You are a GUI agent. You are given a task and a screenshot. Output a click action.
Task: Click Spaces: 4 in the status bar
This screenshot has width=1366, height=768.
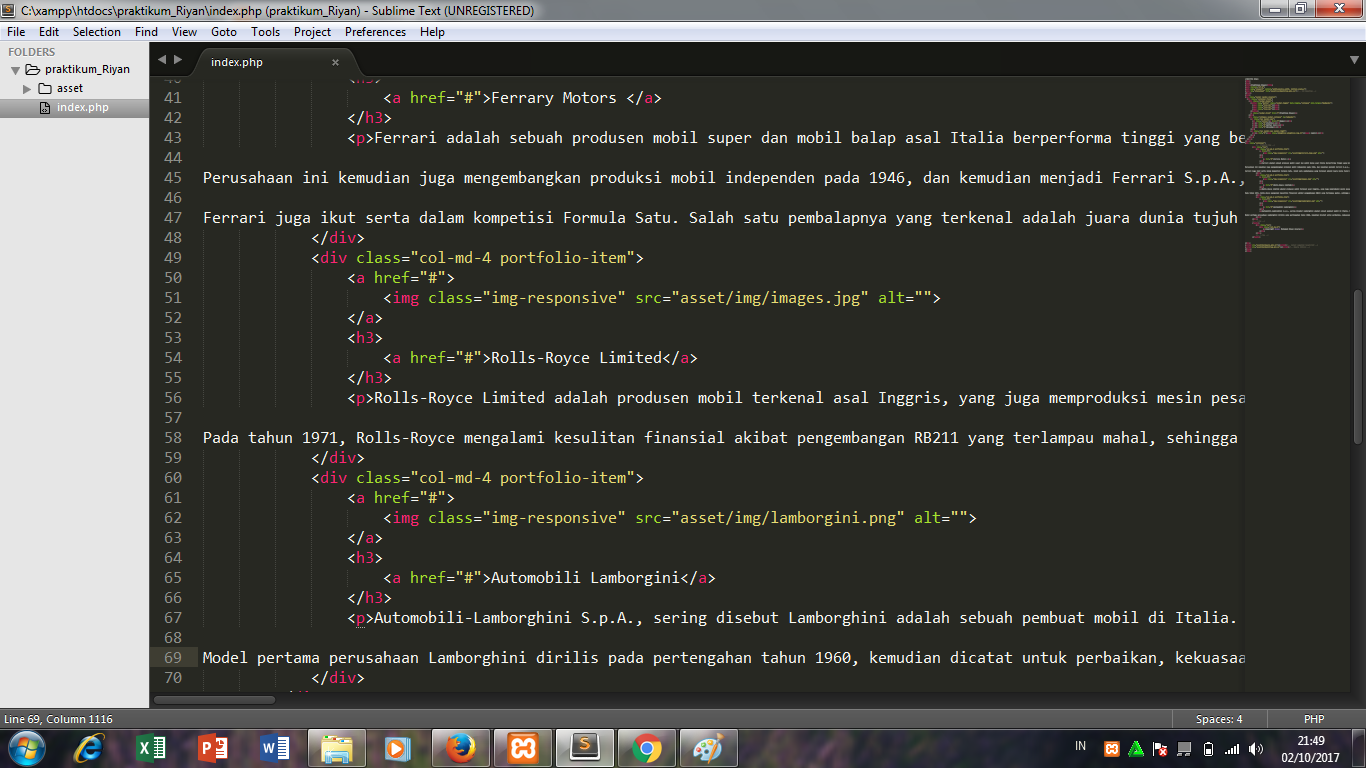1218,718
